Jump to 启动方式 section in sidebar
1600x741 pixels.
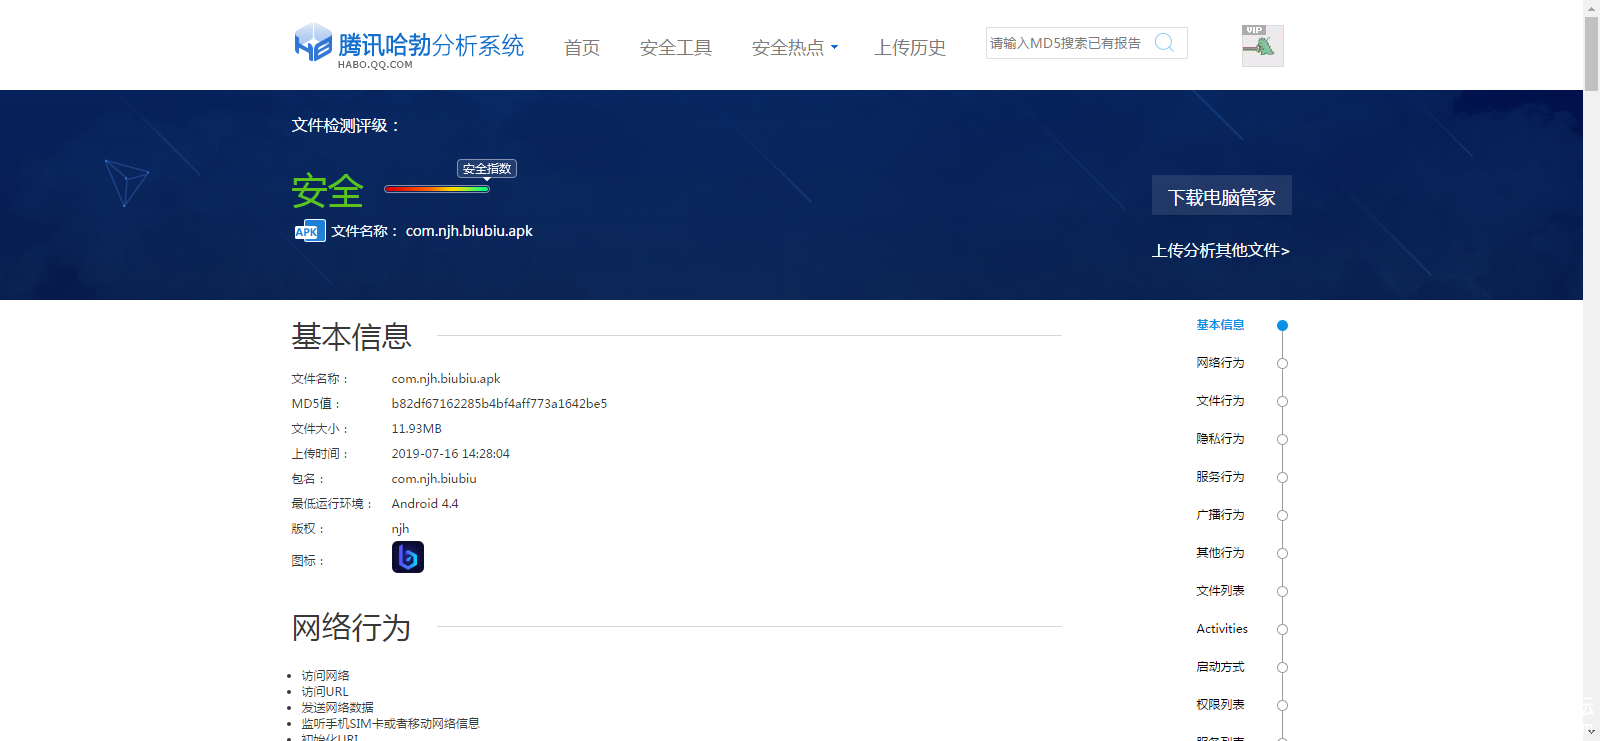coord(1220,667)
